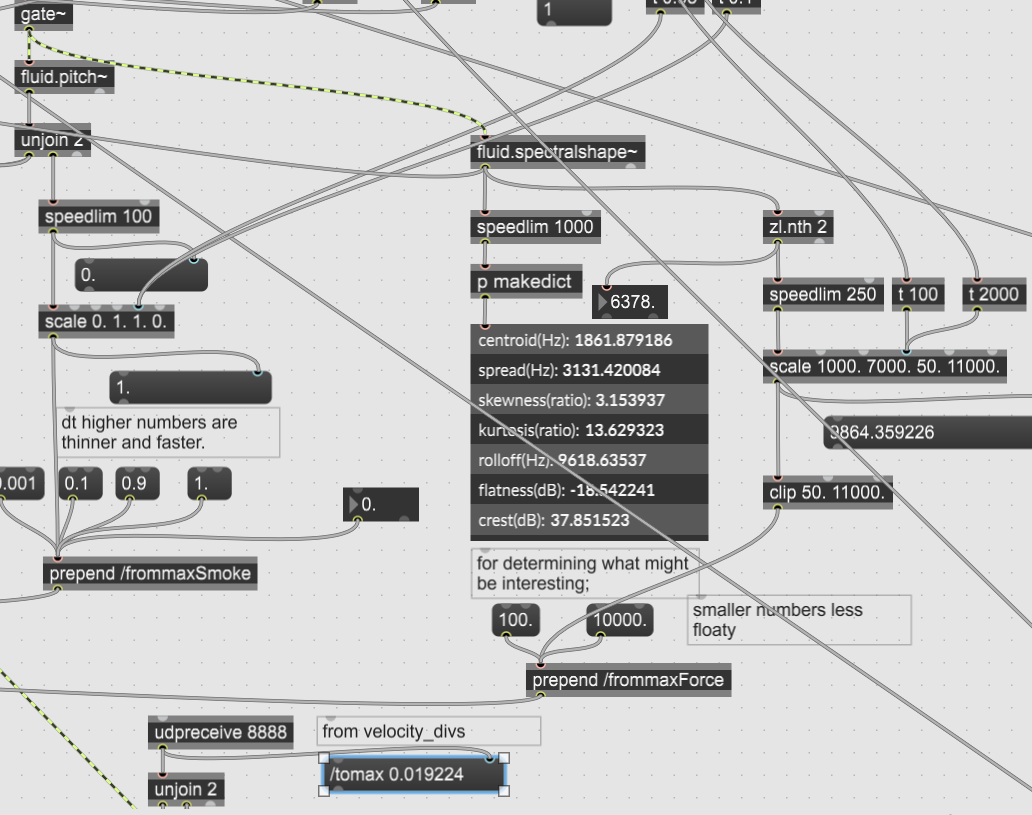
Task: Click the 'prepend /frommaxSmoke' object
Action: pos(150,574)
